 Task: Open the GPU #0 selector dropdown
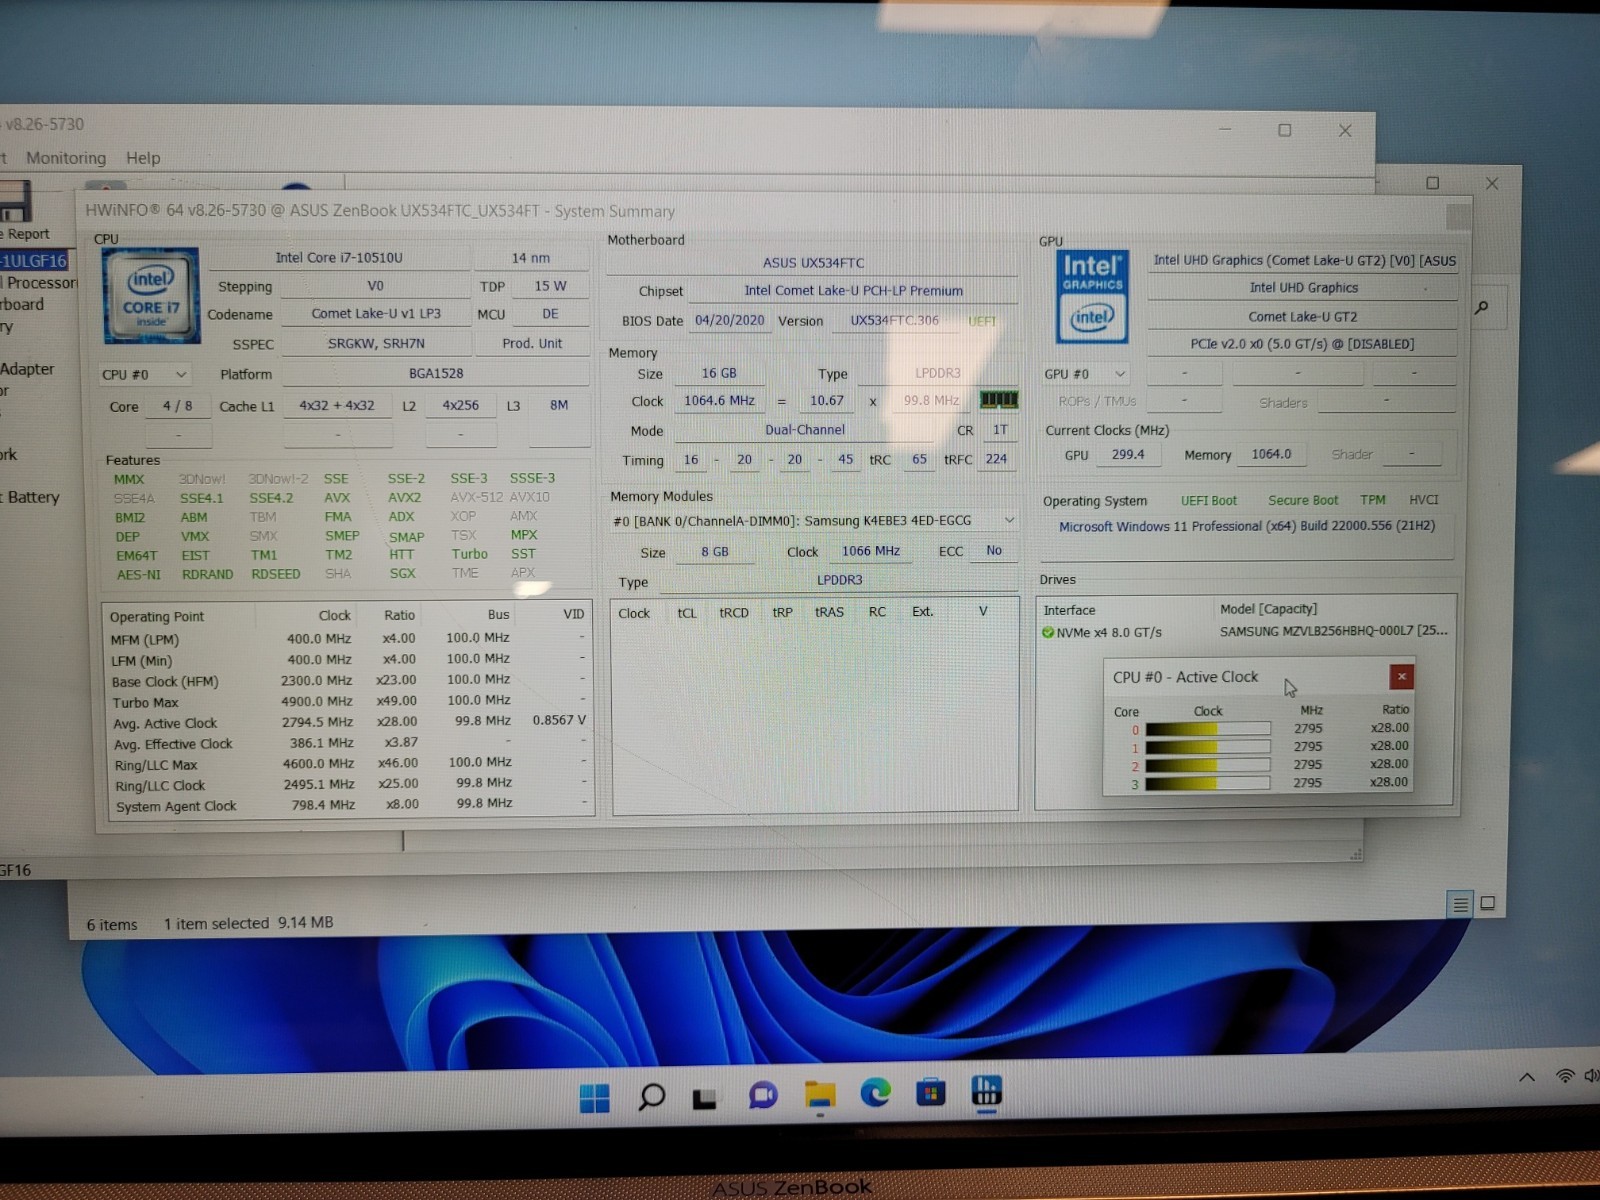tap(1086, 374)
